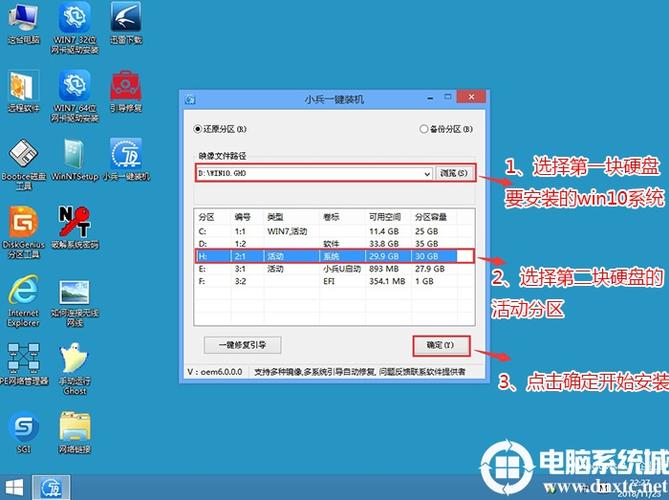Close the 小兵一键装机 window
This screenshot has width=669, height=500.
[x=471, y=97]
